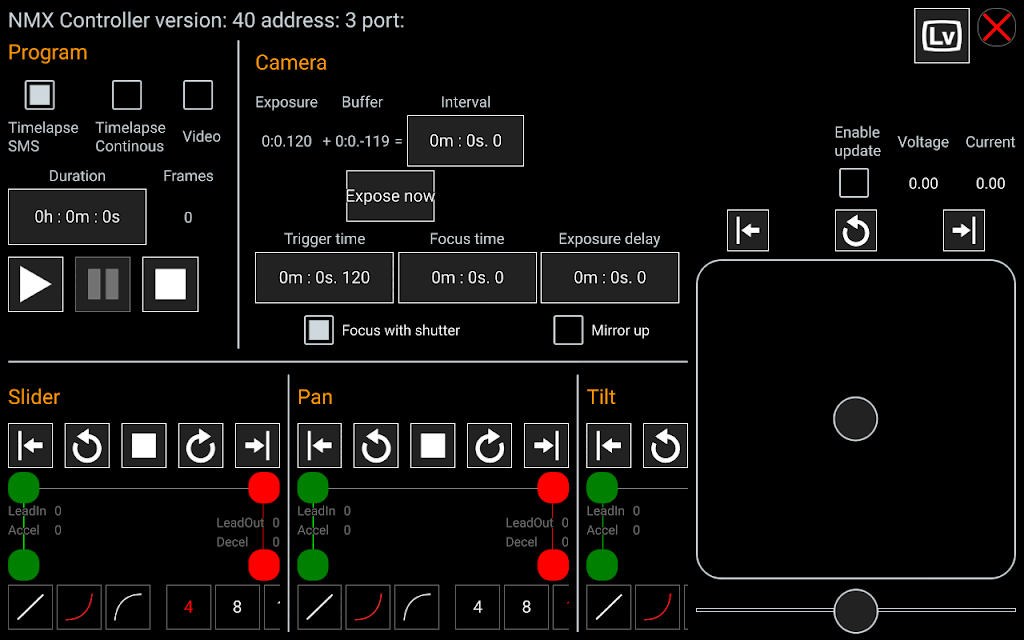Tick the Enable update checkbox

click(x=854, y=183)
